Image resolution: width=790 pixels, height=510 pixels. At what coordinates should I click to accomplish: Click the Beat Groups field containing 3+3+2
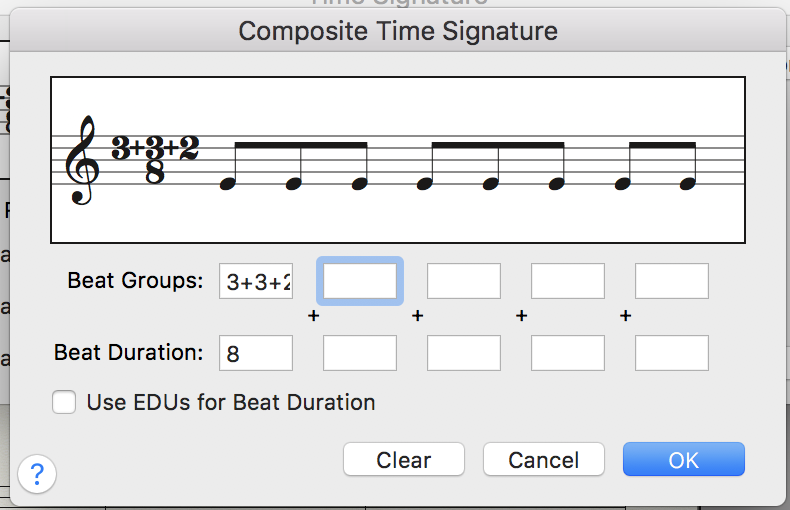256,281
